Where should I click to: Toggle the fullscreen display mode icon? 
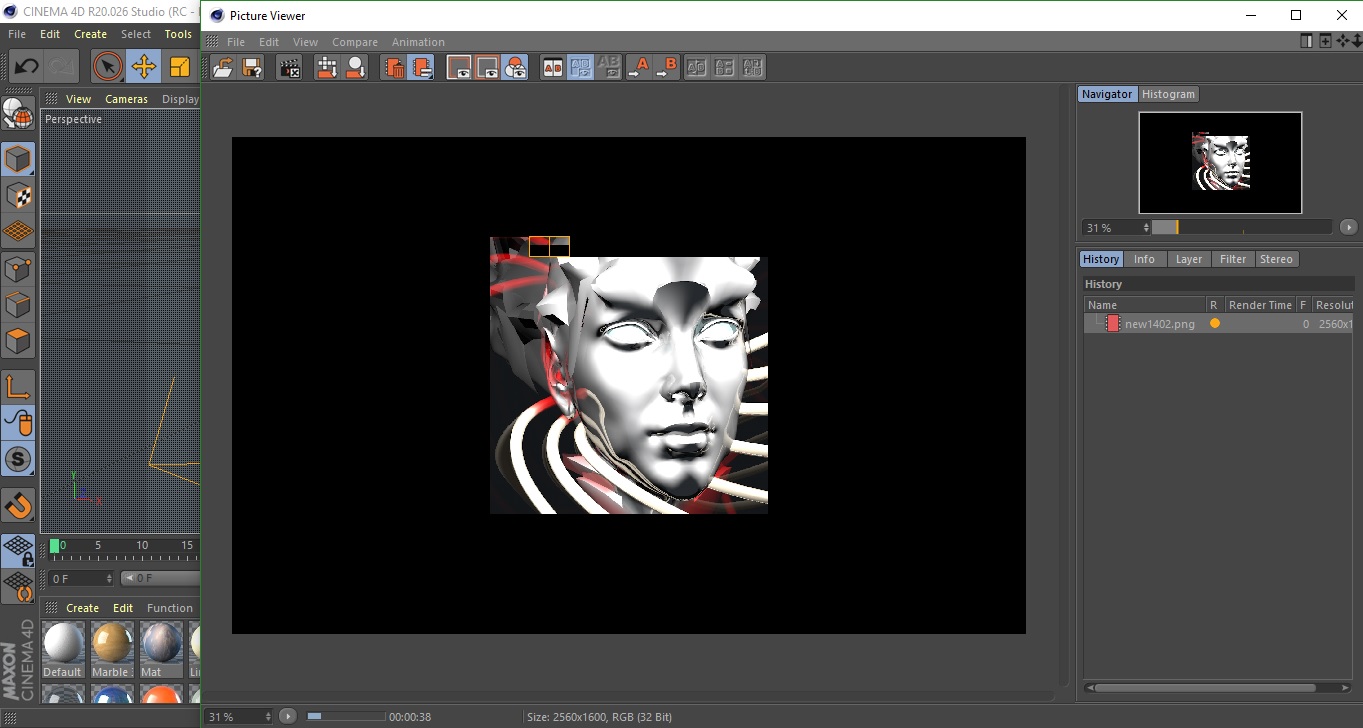point(459,67)
